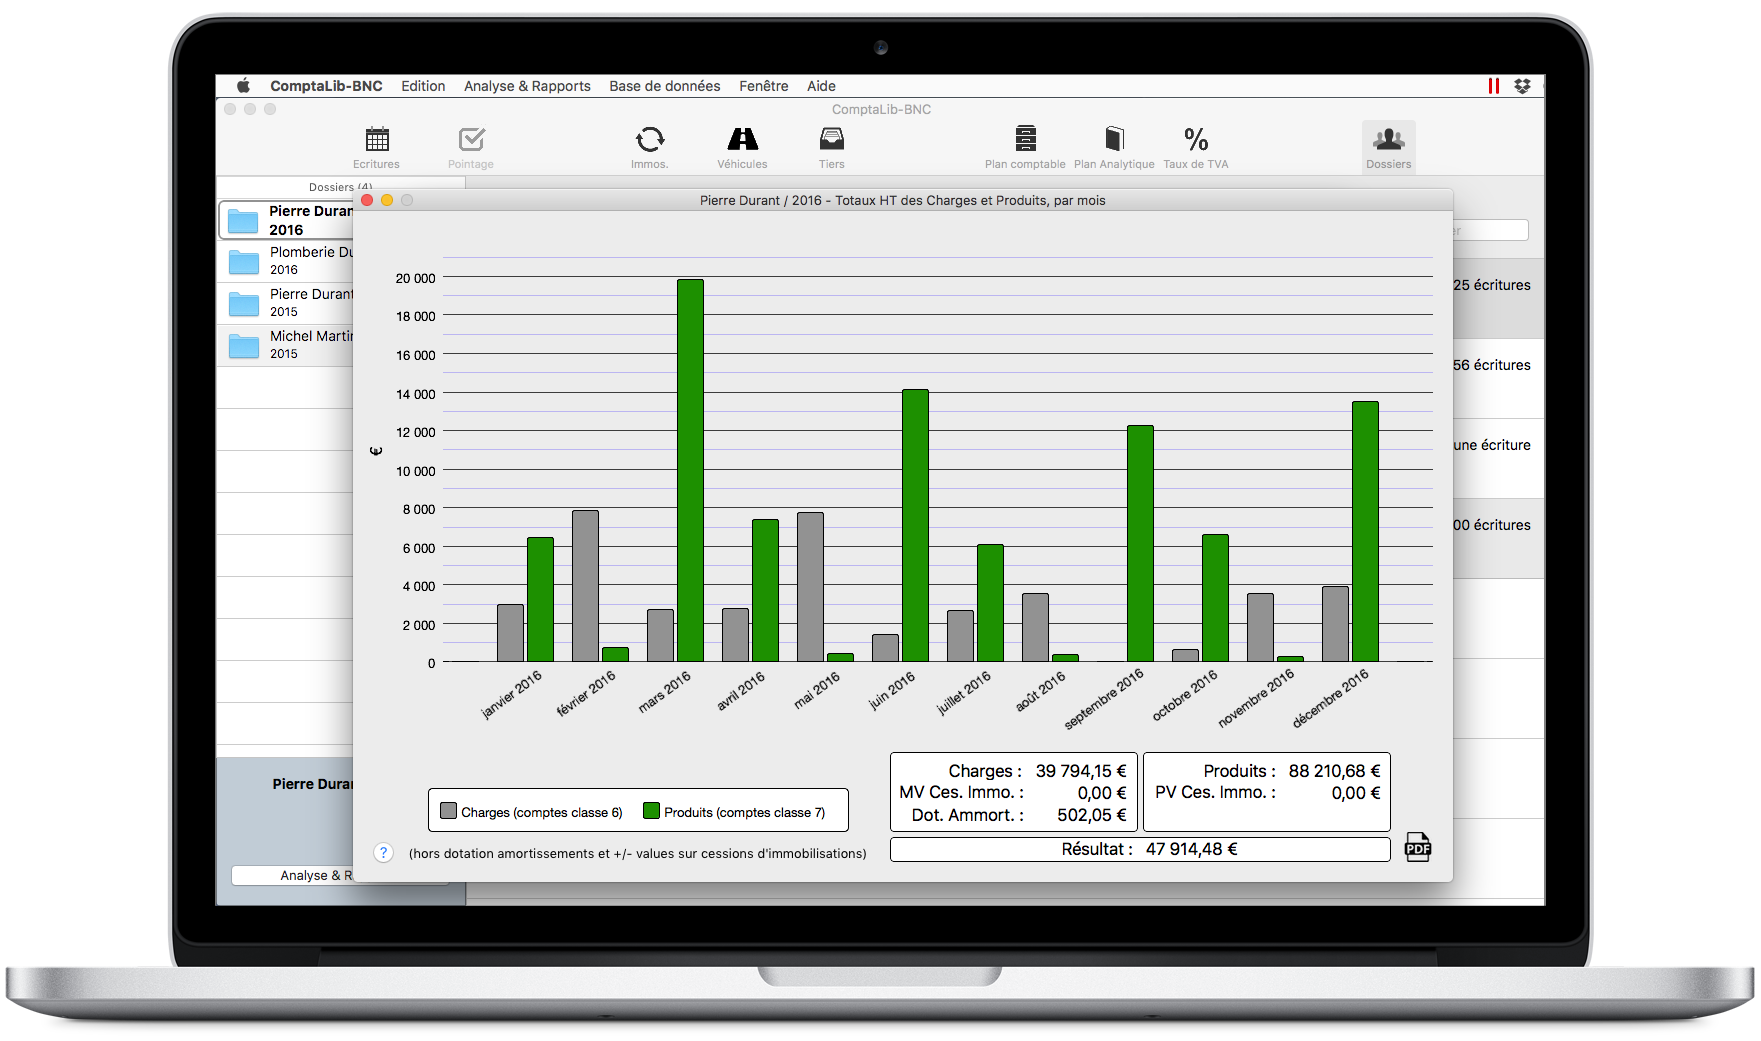
Task: Open Immos. refresh-arrows toolbar icon
Action: 650,139
